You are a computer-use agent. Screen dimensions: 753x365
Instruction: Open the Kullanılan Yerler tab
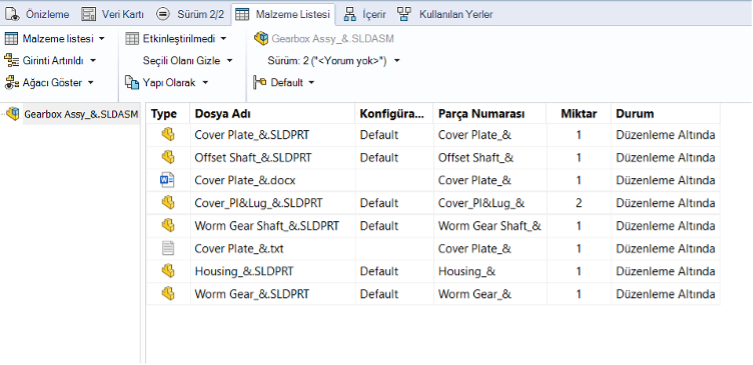point(445,14)
